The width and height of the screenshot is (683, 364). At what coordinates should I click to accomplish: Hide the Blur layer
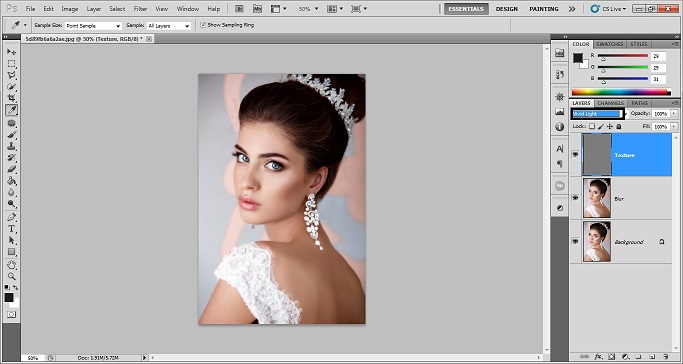575,198
